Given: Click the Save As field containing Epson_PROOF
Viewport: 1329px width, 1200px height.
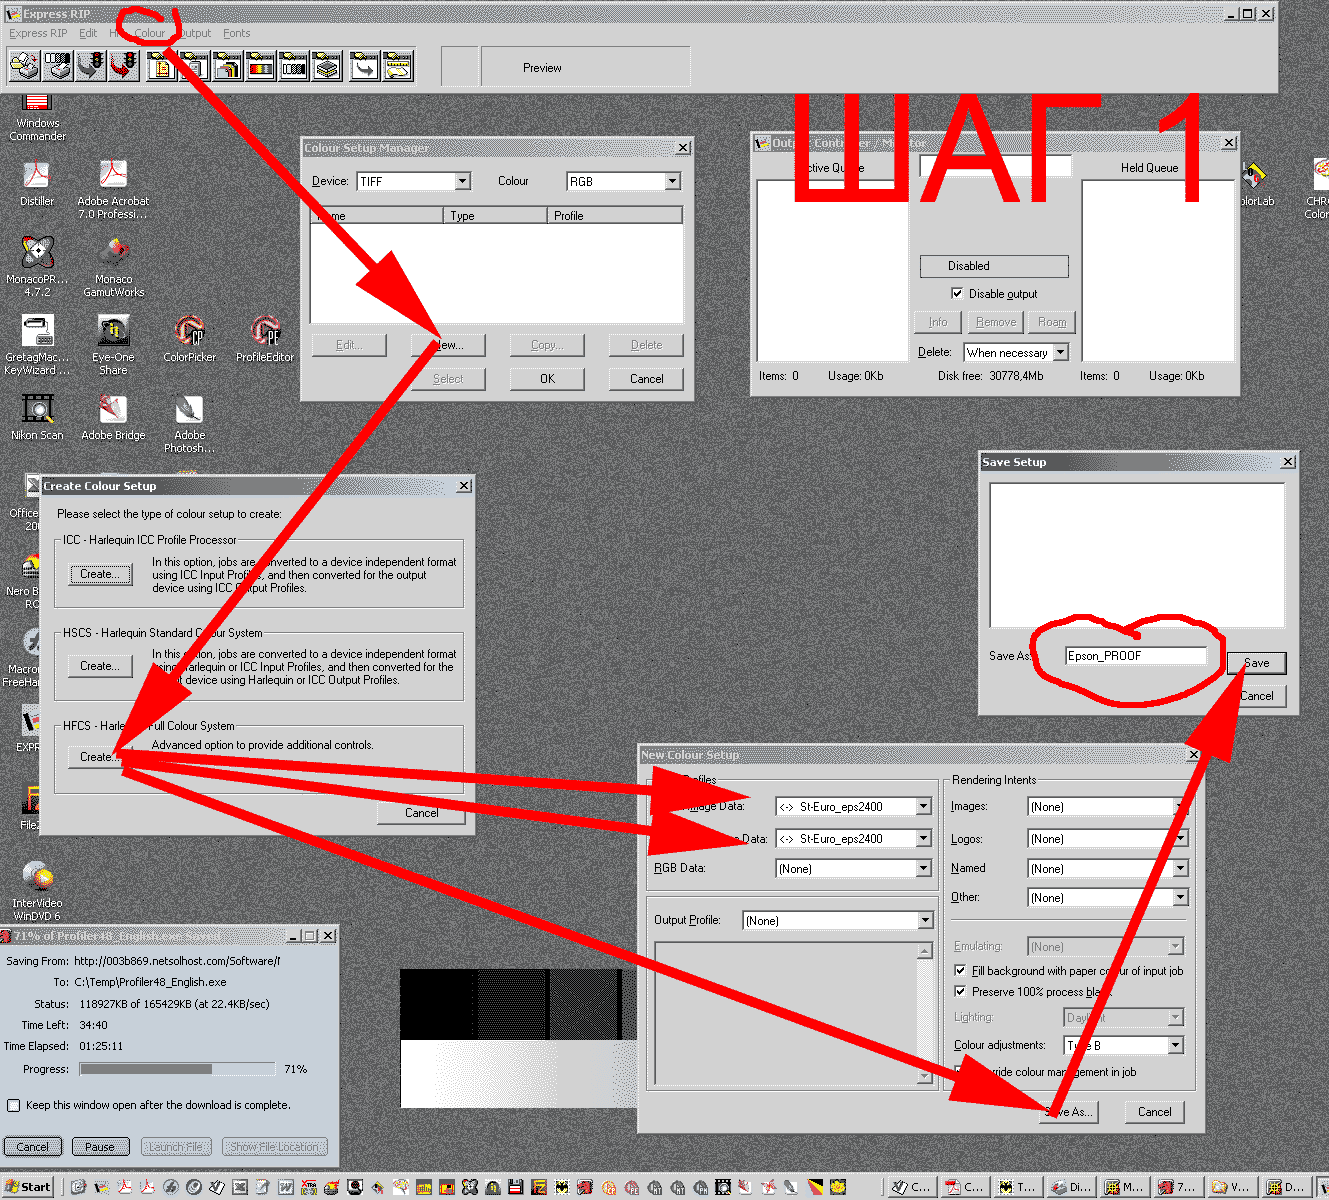Looking at the screenshot, I should [1136, 656].
